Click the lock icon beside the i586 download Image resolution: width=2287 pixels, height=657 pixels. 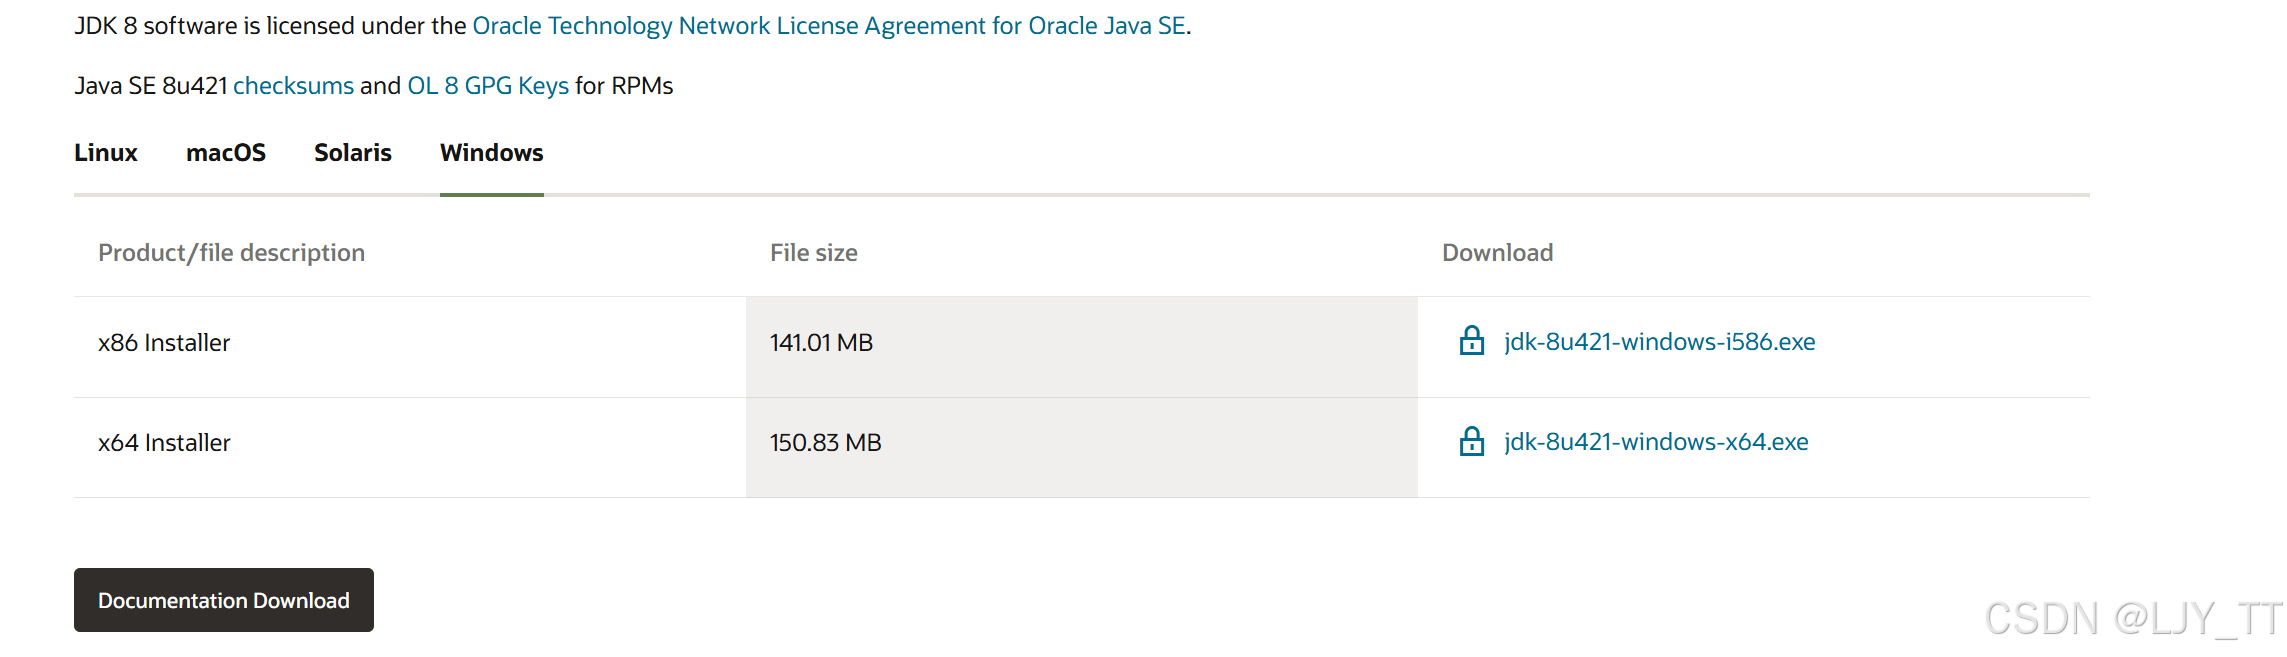1471,341
